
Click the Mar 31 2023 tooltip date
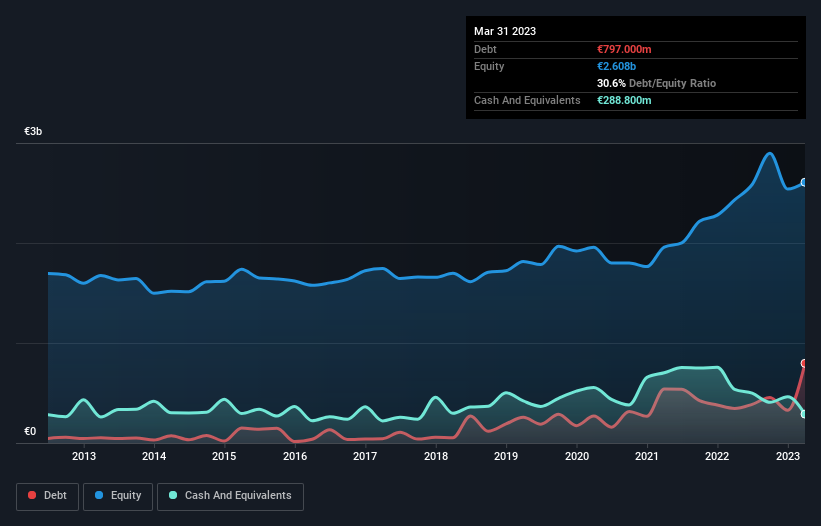tap(505, 31)
